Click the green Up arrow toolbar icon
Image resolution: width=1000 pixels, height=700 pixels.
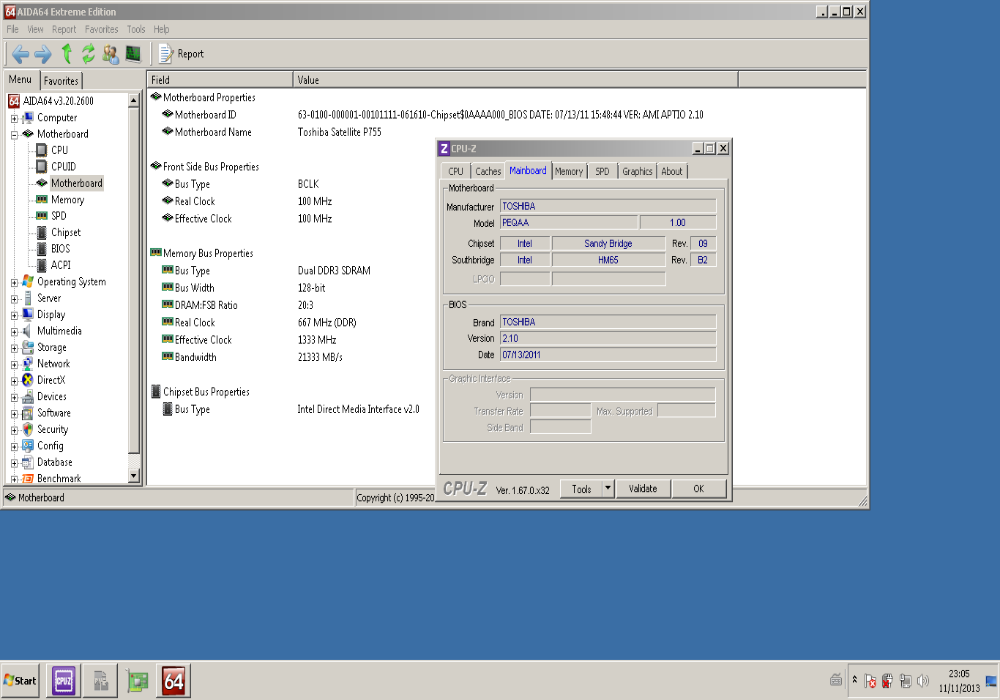point(66,54)
